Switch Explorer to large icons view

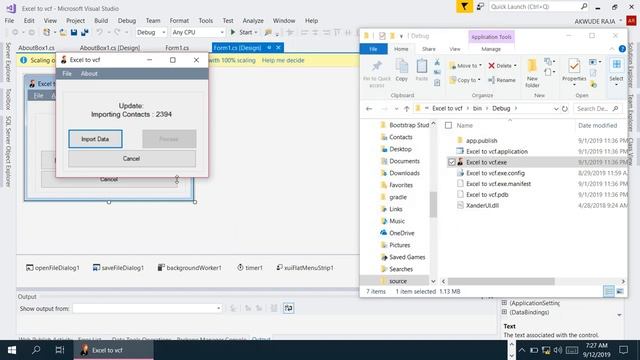point(620,291)
